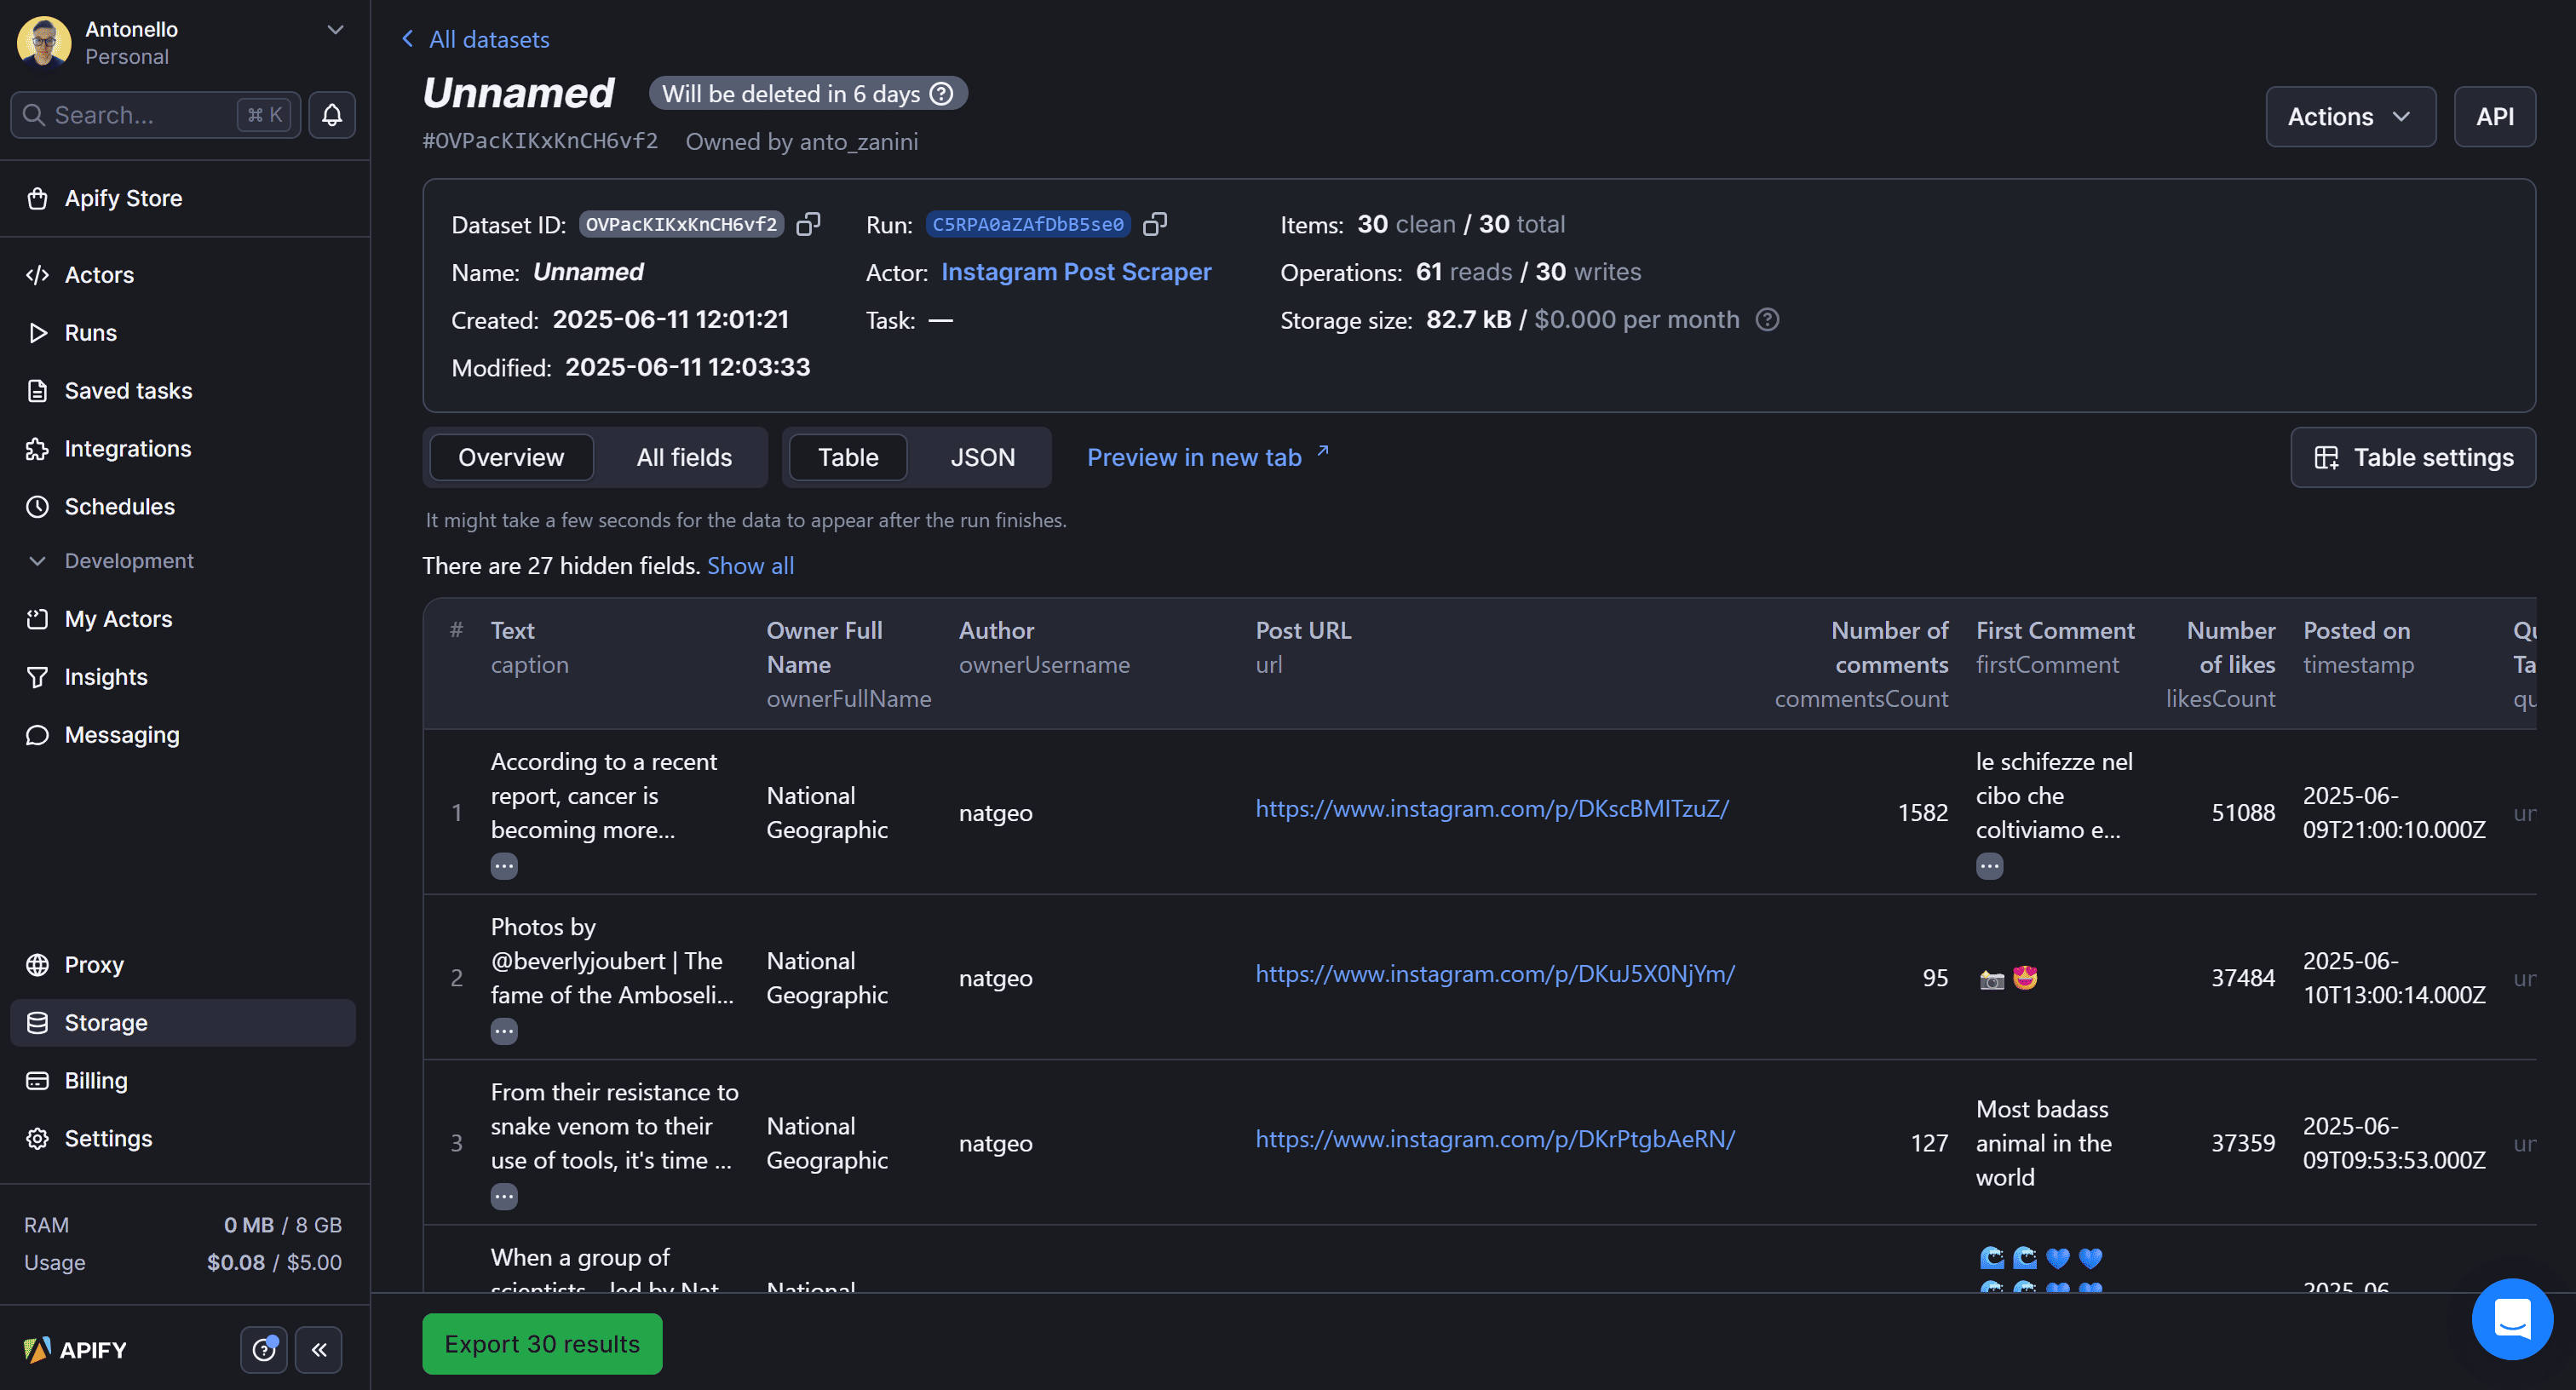Image resolution: width=2576 pixels, height=1390 pixels.
Task: Click the storage size help icon
Action: [1767, 320]
